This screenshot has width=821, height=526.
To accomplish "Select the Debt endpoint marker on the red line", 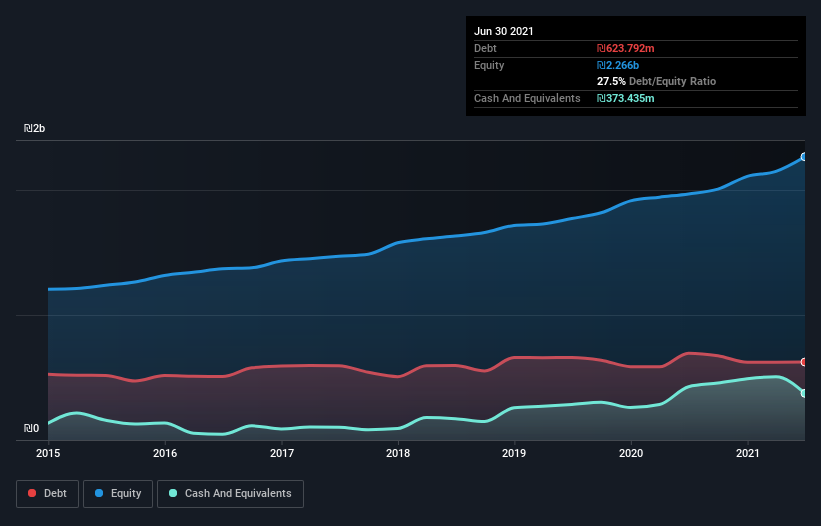I will pyautogui.click(x=804, y=362).
